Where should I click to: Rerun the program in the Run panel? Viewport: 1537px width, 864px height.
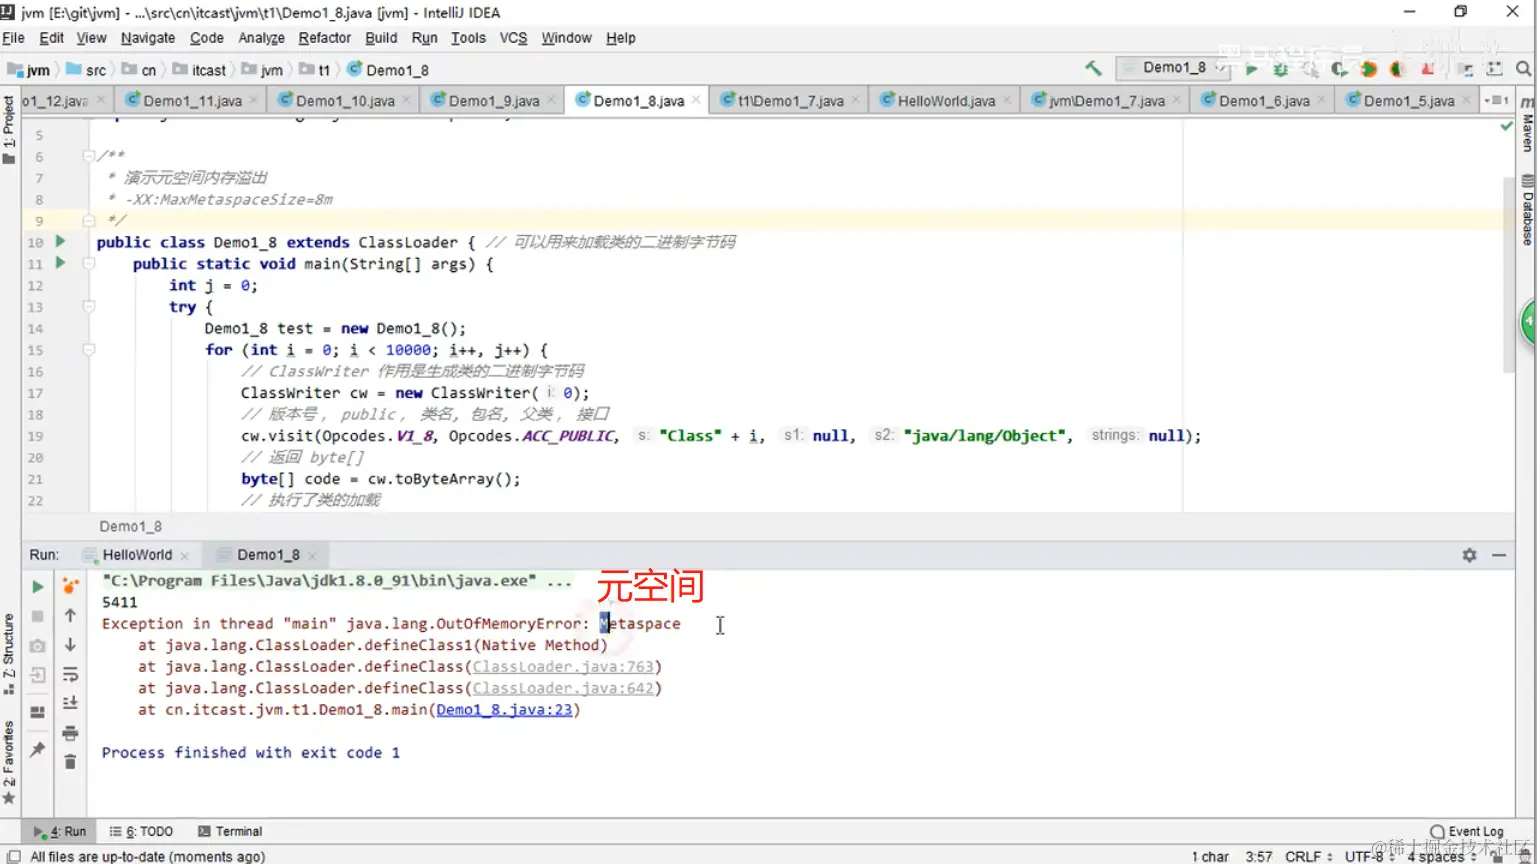click(38, 586)
